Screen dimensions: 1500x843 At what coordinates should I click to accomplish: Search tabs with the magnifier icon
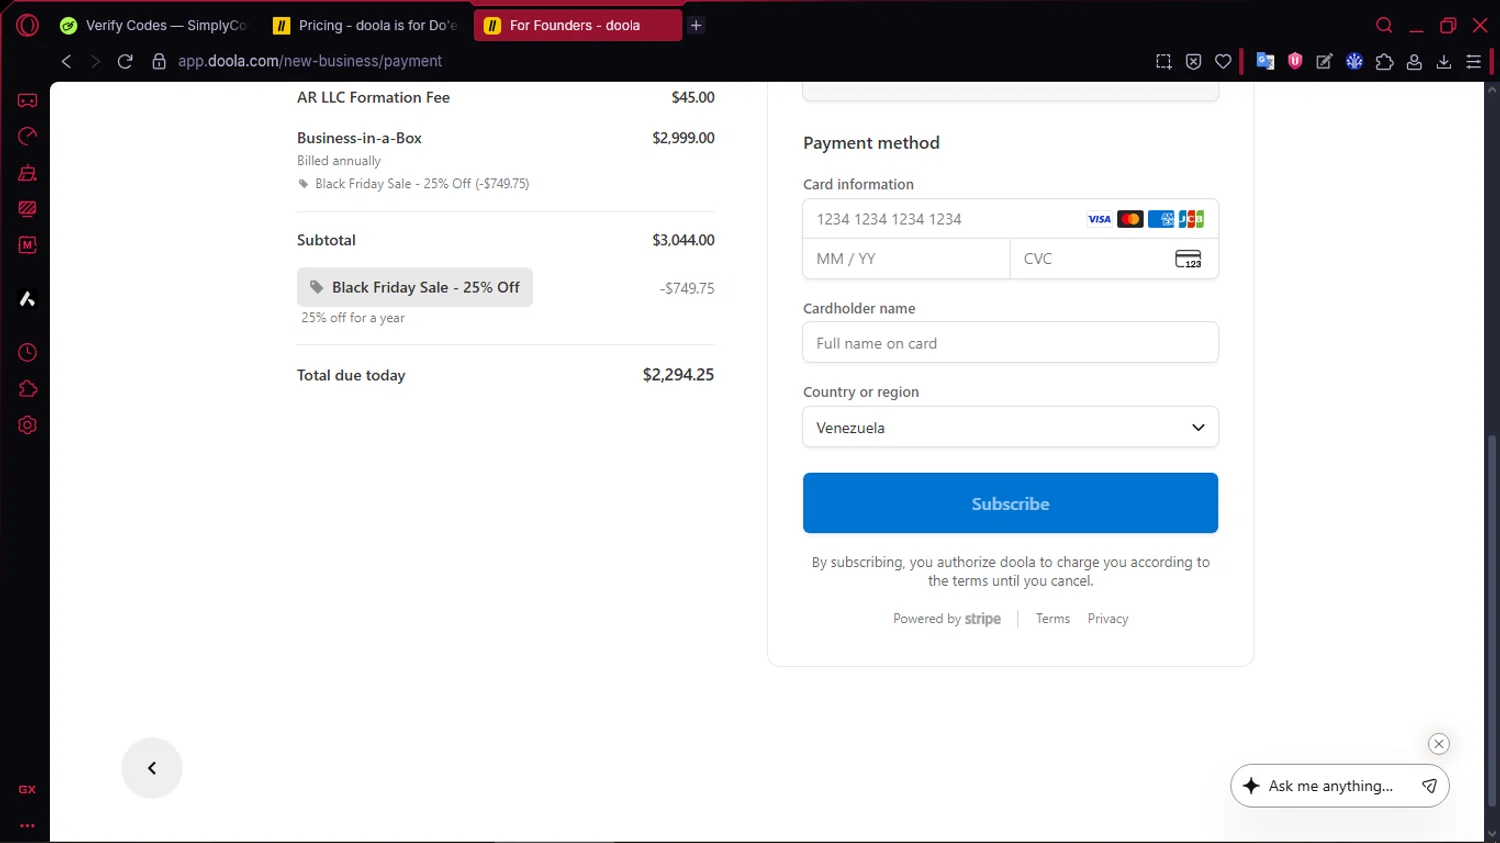click(1384, 25)
